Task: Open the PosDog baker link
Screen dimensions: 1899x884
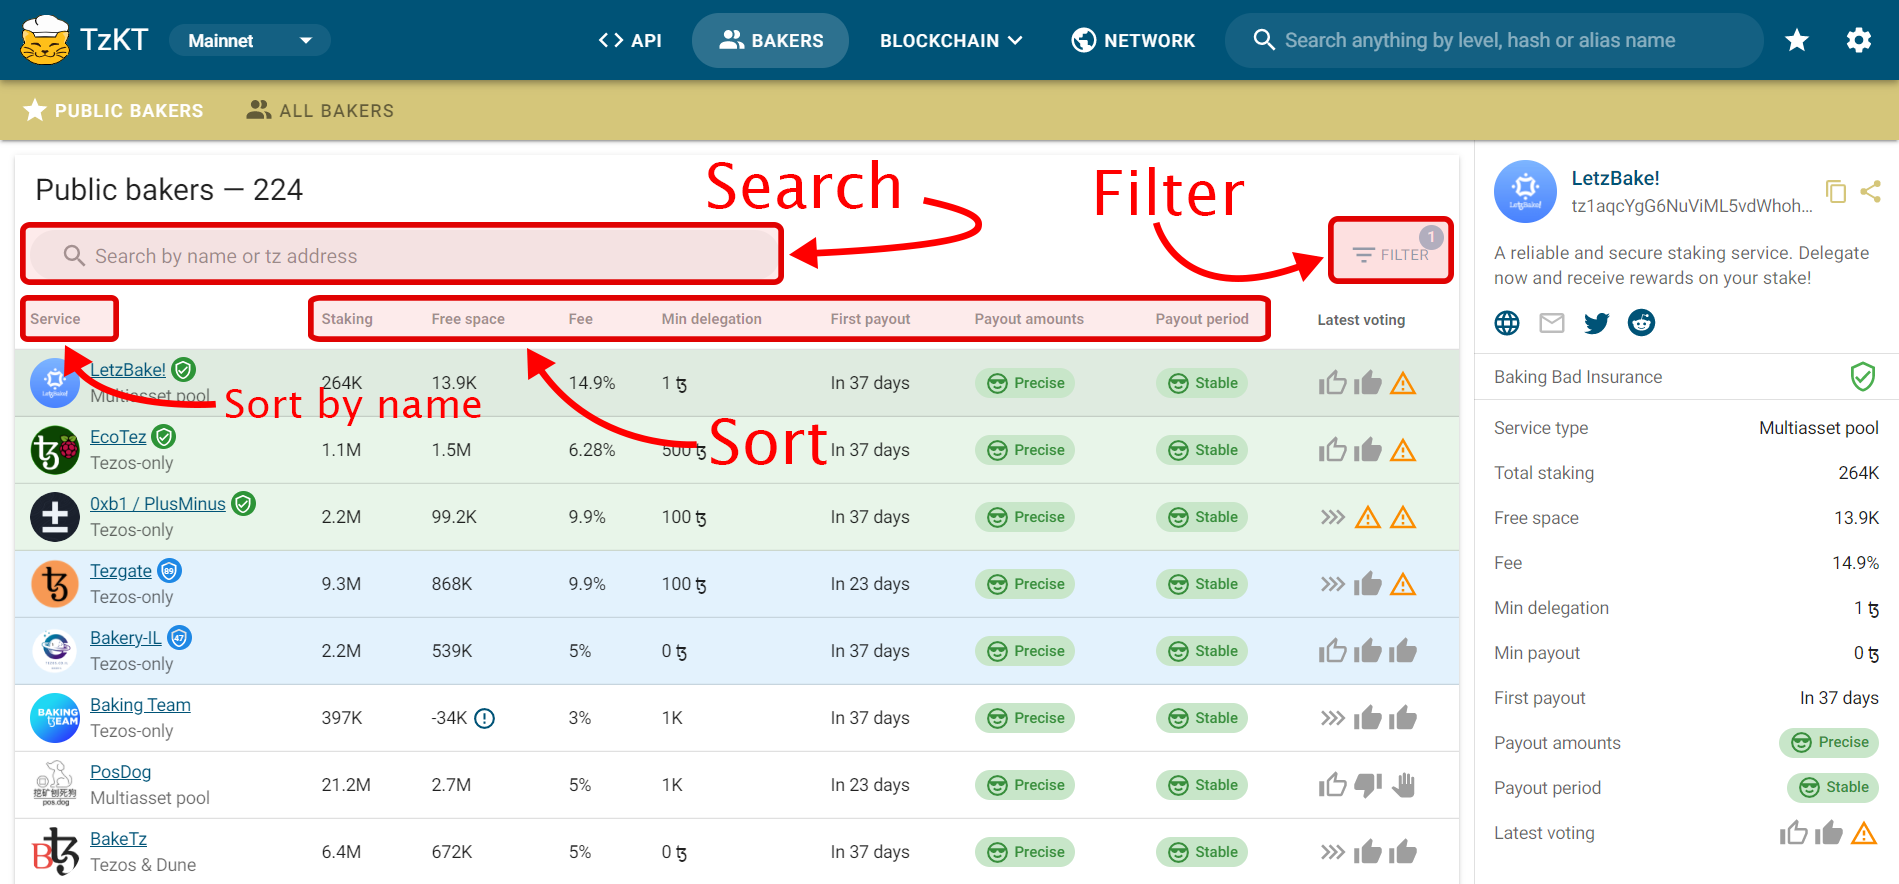Action: (121, 772)
